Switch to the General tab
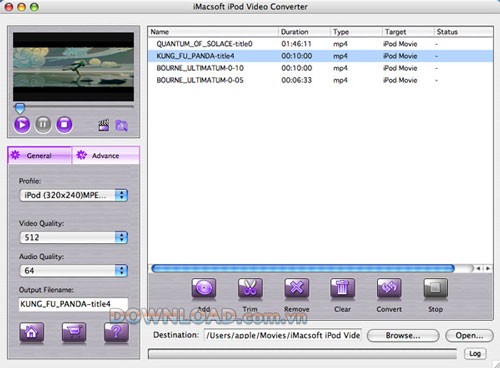This screenshot has width=500, height=368. click(39, 155)
